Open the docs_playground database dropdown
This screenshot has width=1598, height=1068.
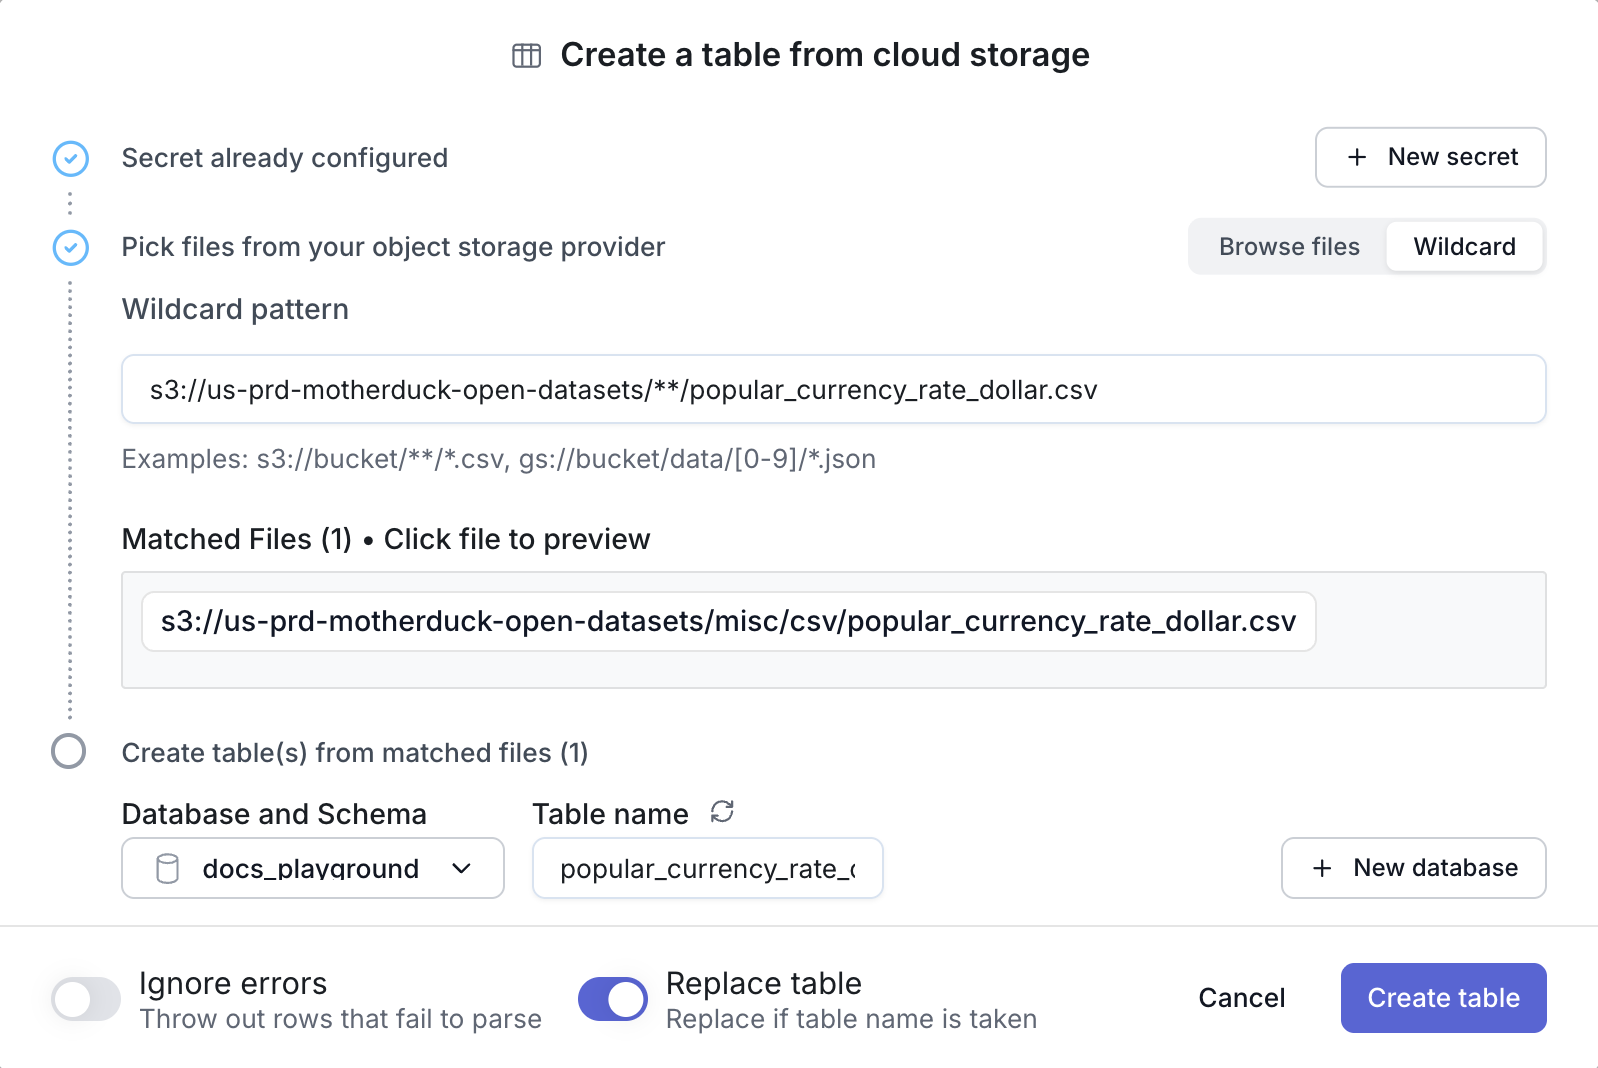click(311, 868)
